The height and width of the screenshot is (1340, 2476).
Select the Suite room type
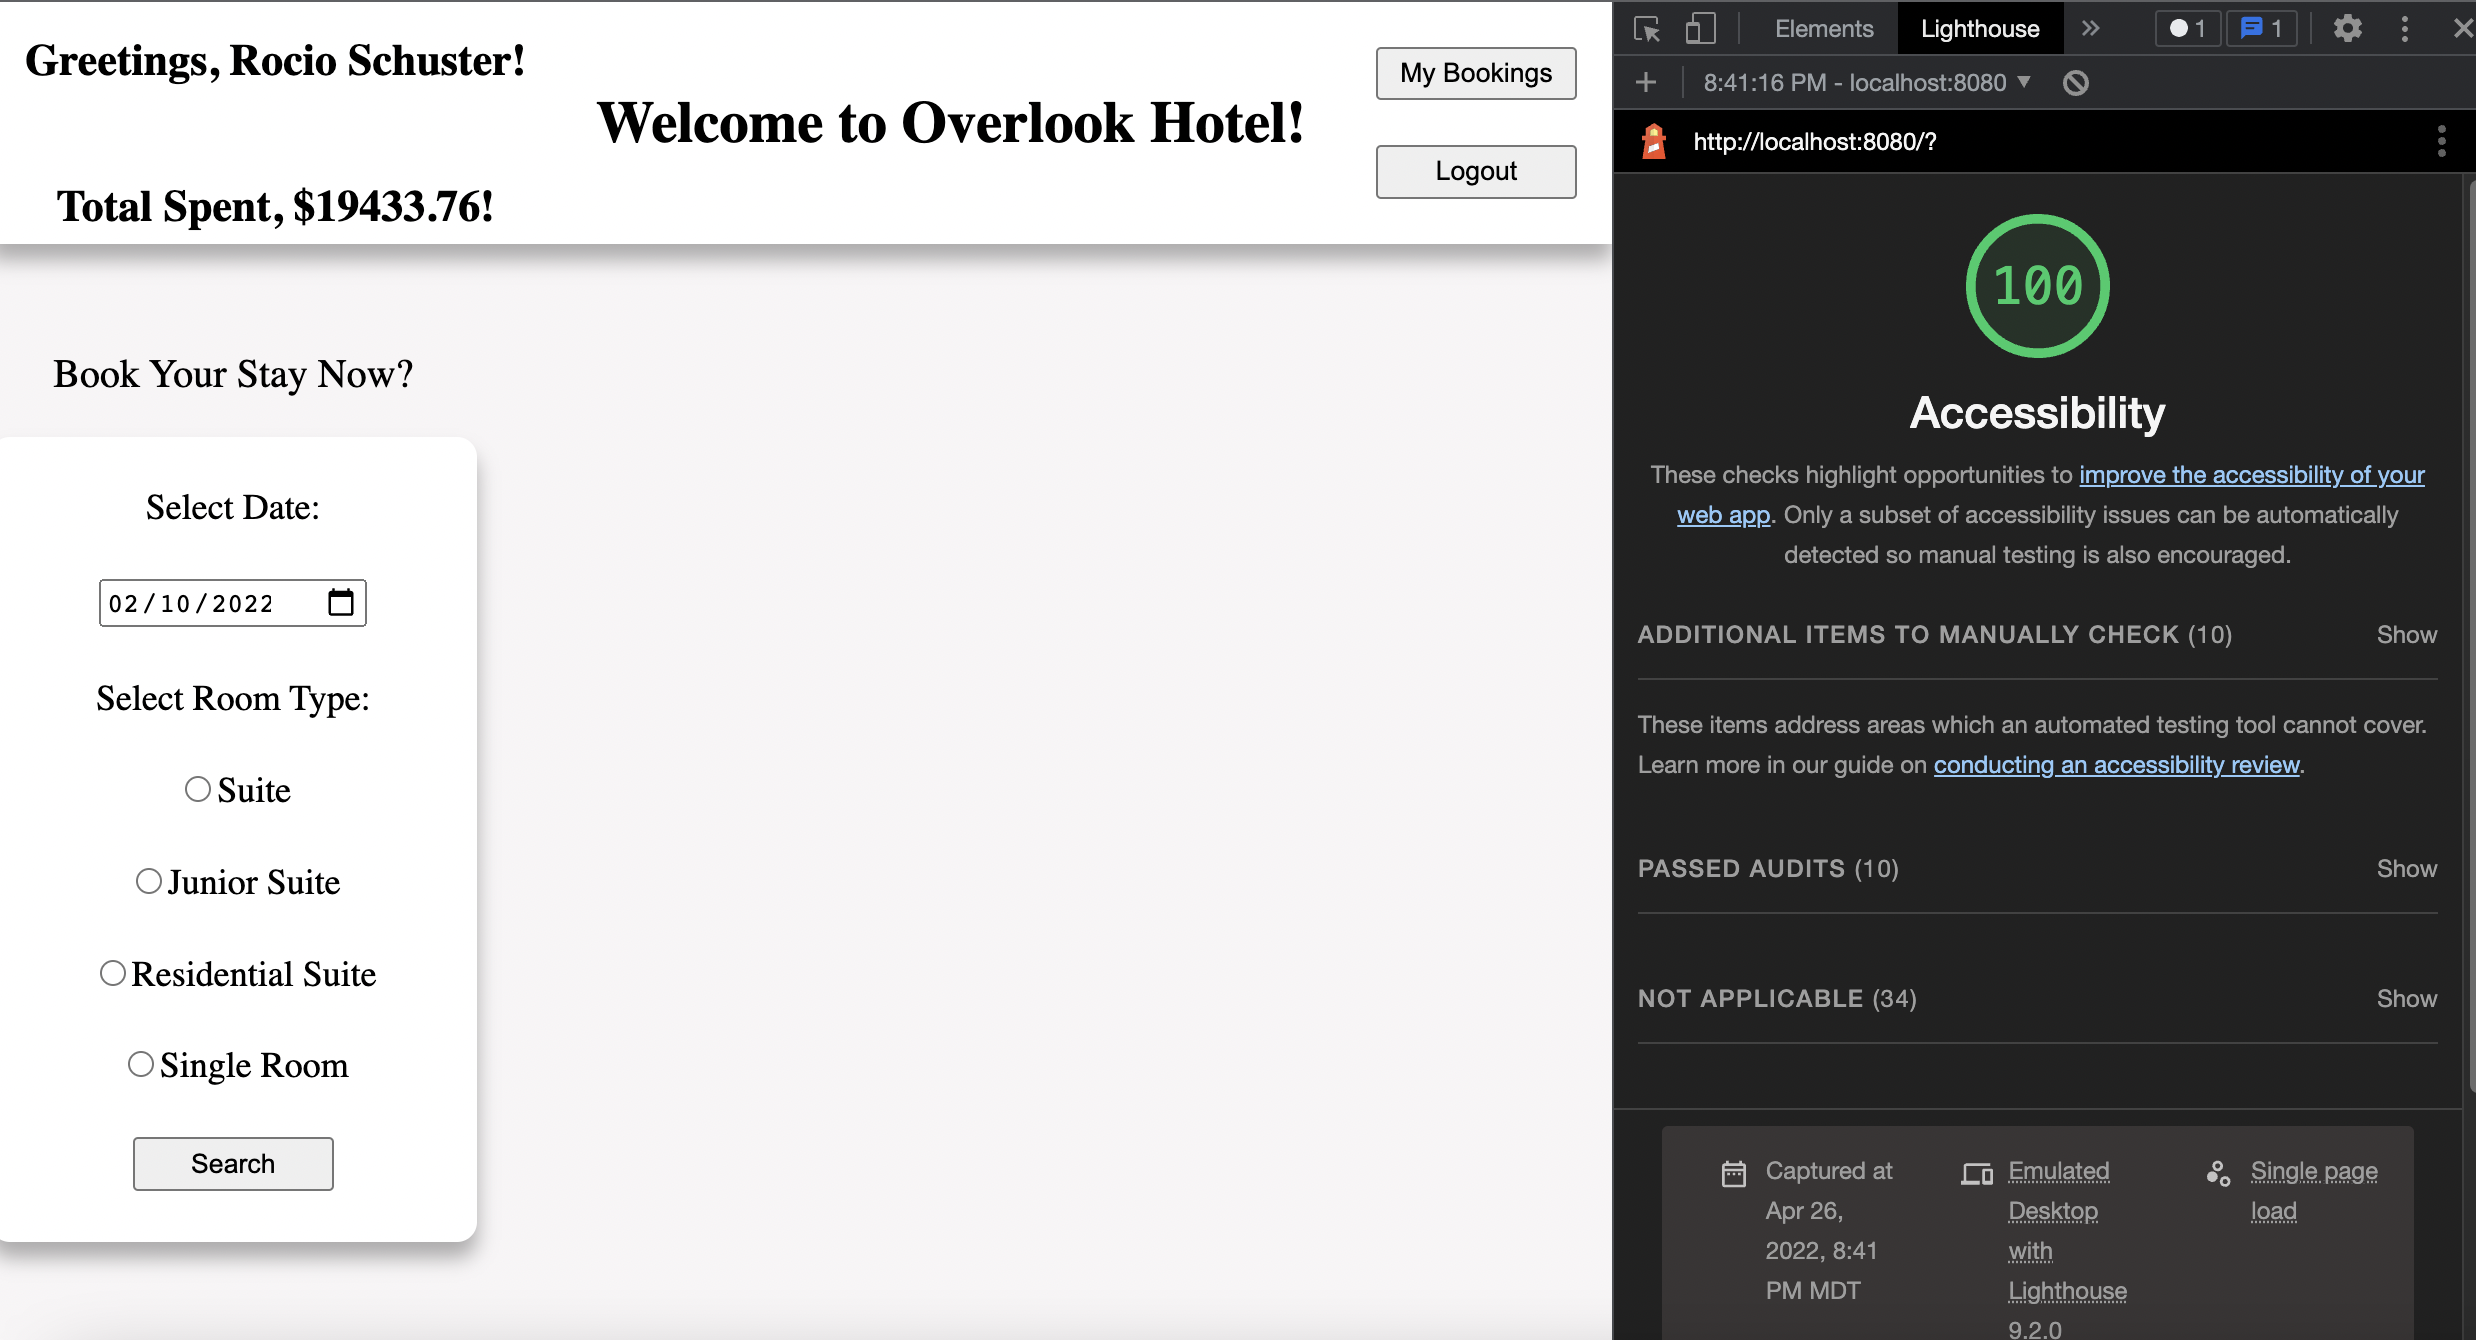point(197,788)
